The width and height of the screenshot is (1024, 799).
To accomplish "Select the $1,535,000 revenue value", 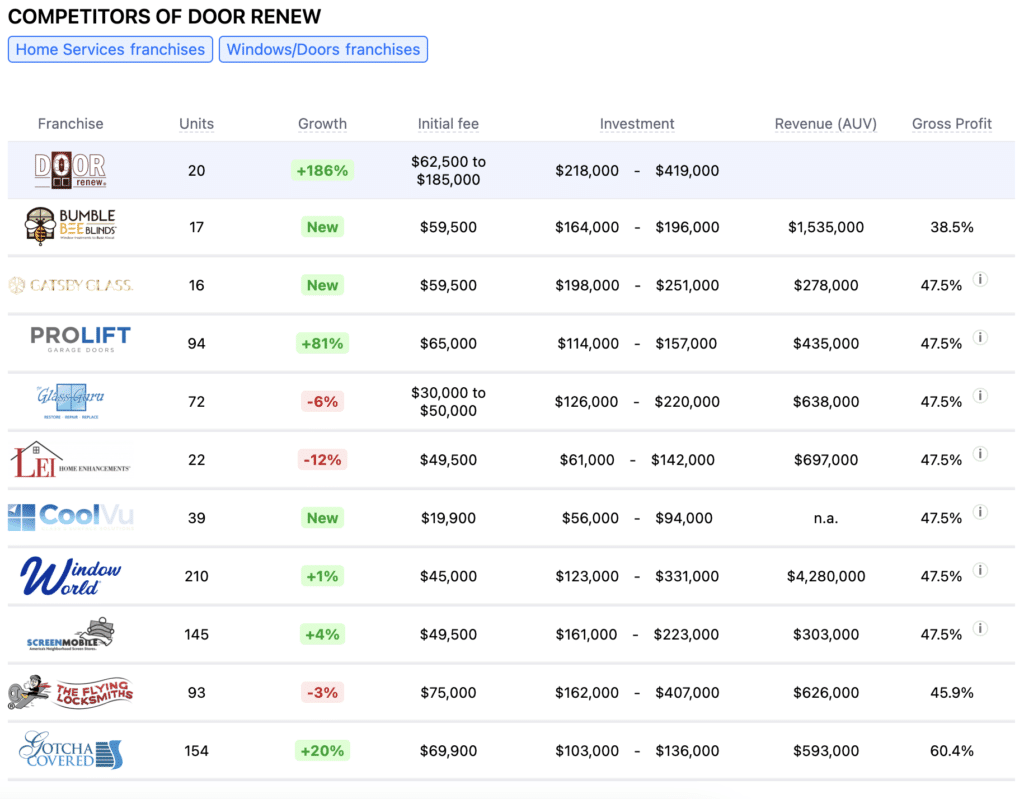I will [x=825, y=227].
